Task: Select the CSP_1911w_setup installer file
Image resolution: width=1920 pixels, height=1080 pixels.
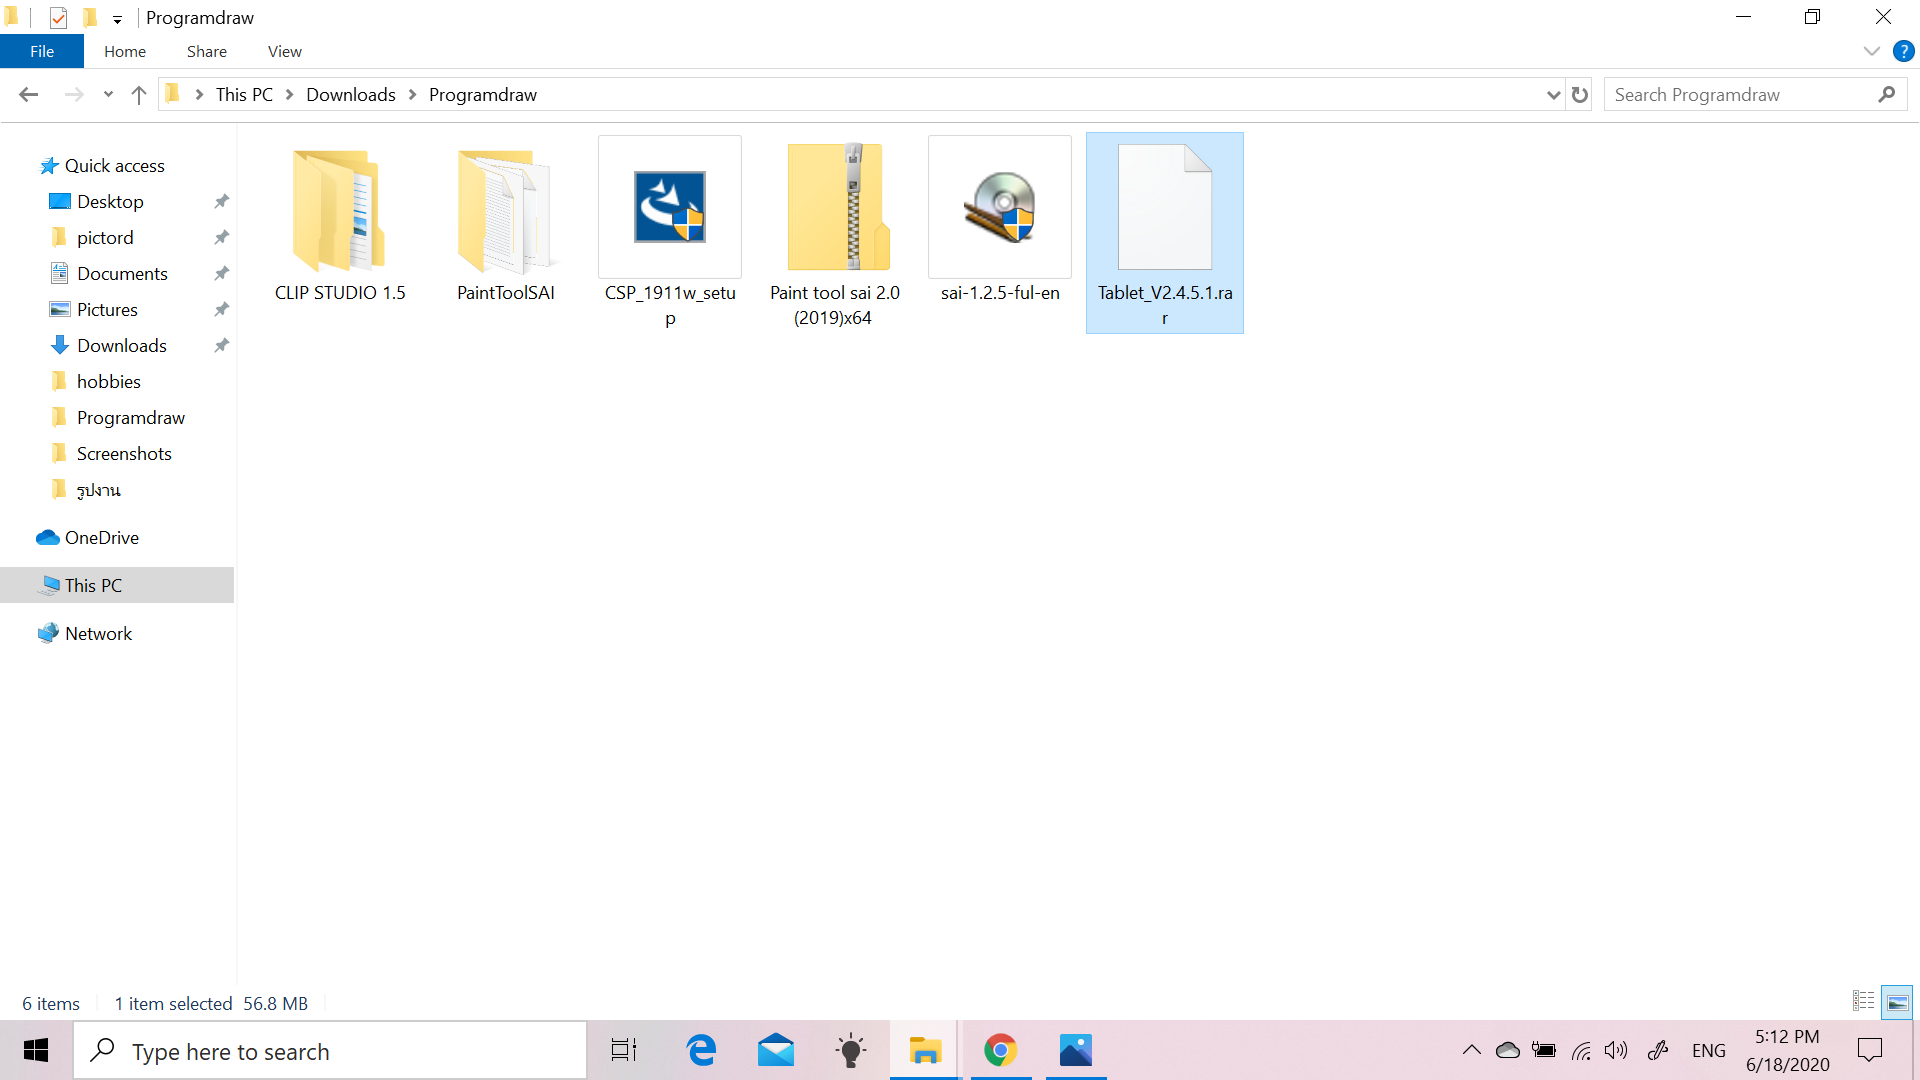Action: point(670,232)
